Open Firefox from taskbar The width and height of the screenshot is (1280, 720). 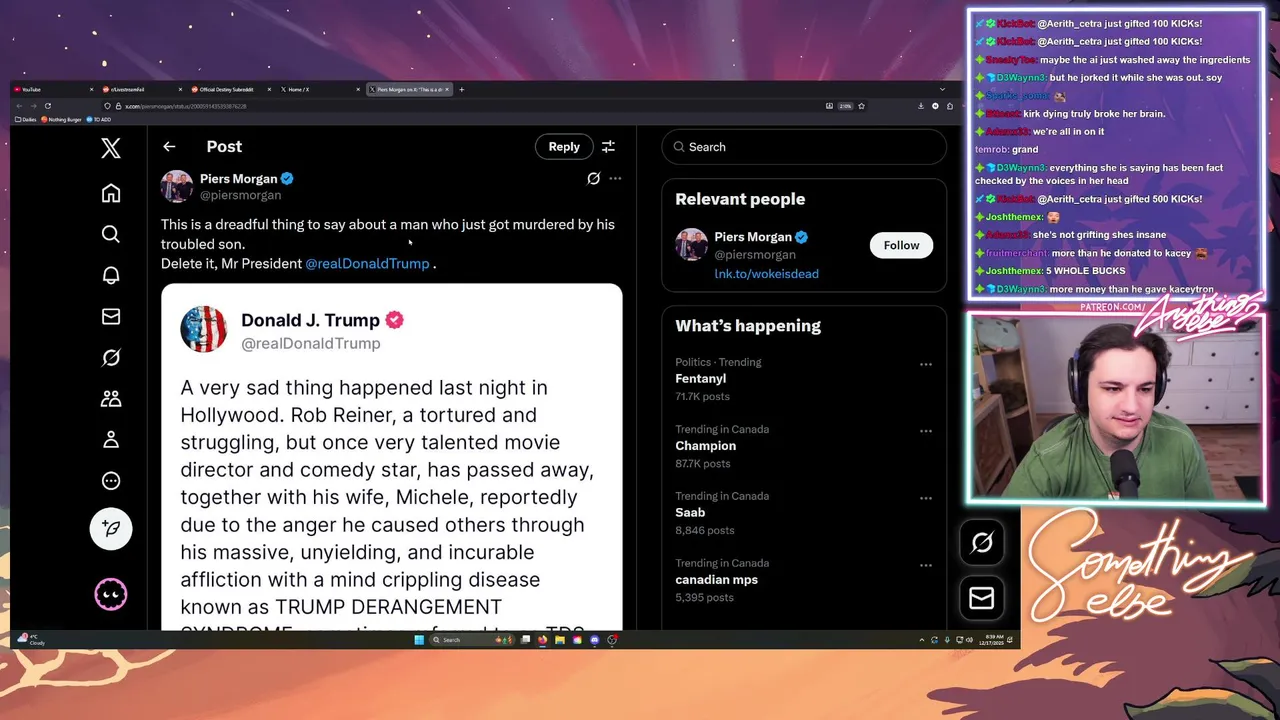[542, 640]
